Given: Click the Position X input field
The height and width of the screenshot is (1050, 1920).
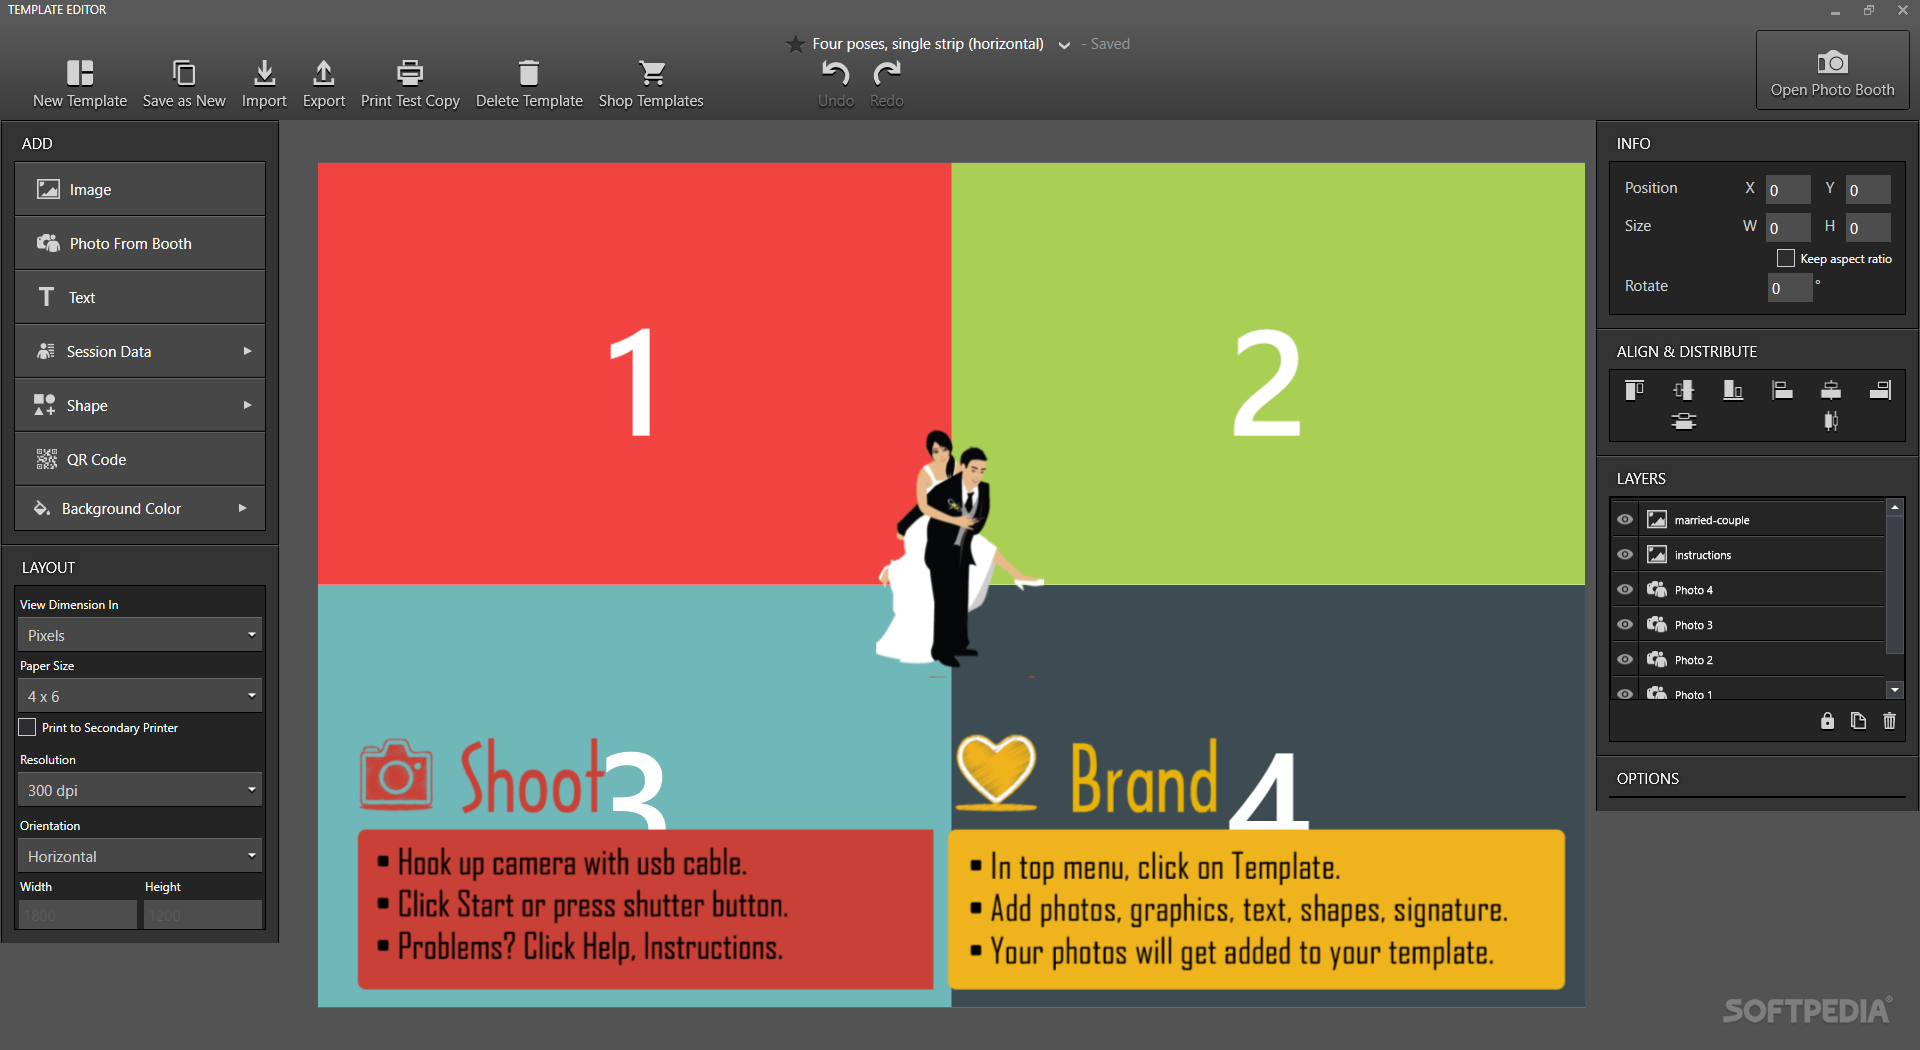Looking at the screenshot, I should [x=1788, y=190].
